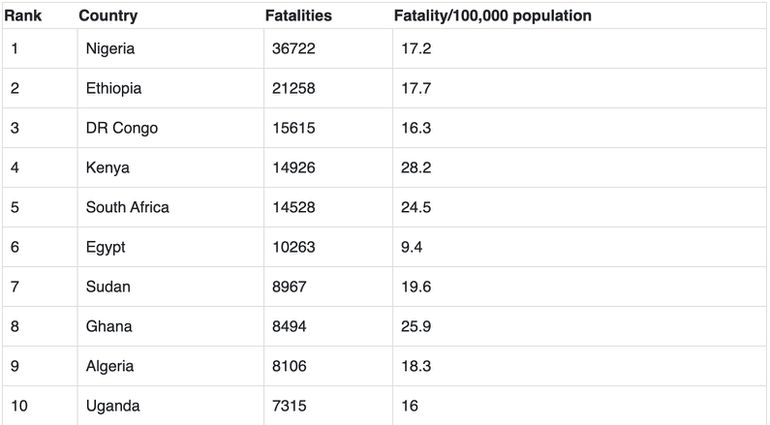Select the Kenya country cell
The image size is (770, 425).
(107, 168)
